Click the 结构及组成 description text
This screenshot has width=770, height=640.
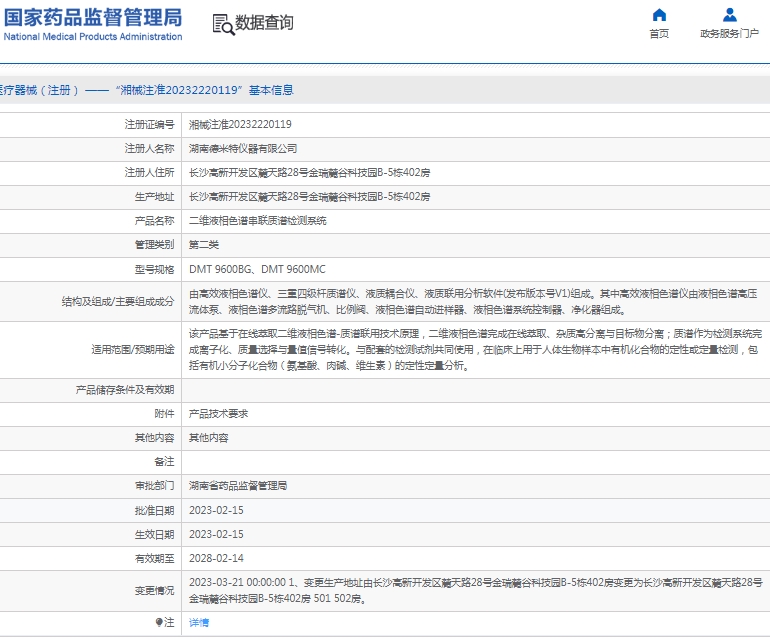[473, 302]
